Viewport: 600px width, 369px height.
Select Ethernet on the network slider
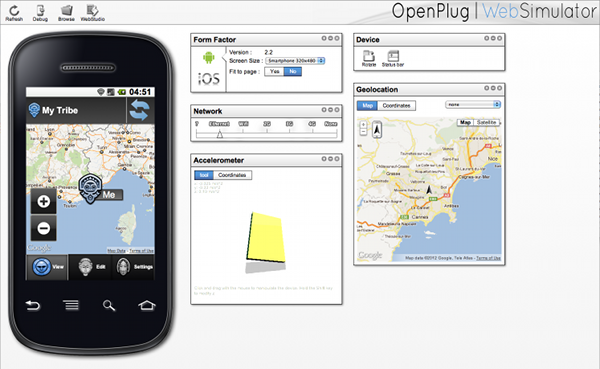[219, 124]
